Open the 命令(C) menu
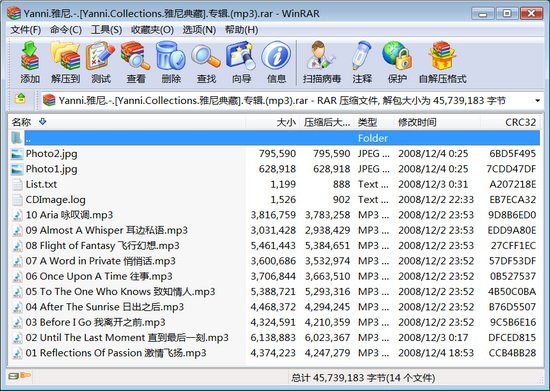 [66, 30]
